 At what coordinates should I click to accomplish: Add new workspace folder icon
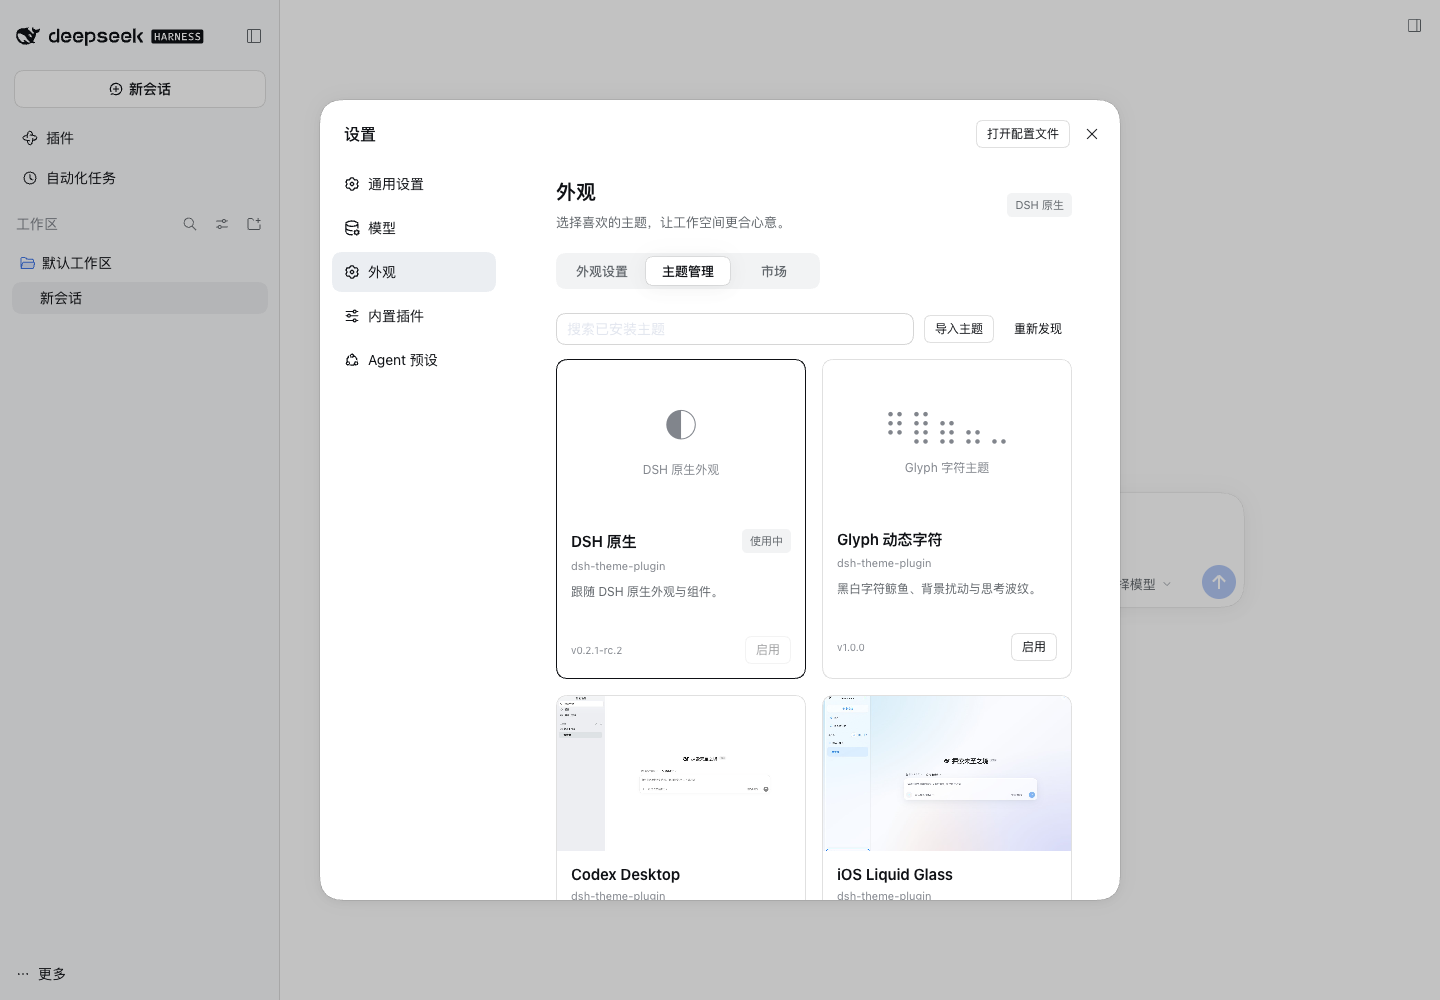pos(254,224)
